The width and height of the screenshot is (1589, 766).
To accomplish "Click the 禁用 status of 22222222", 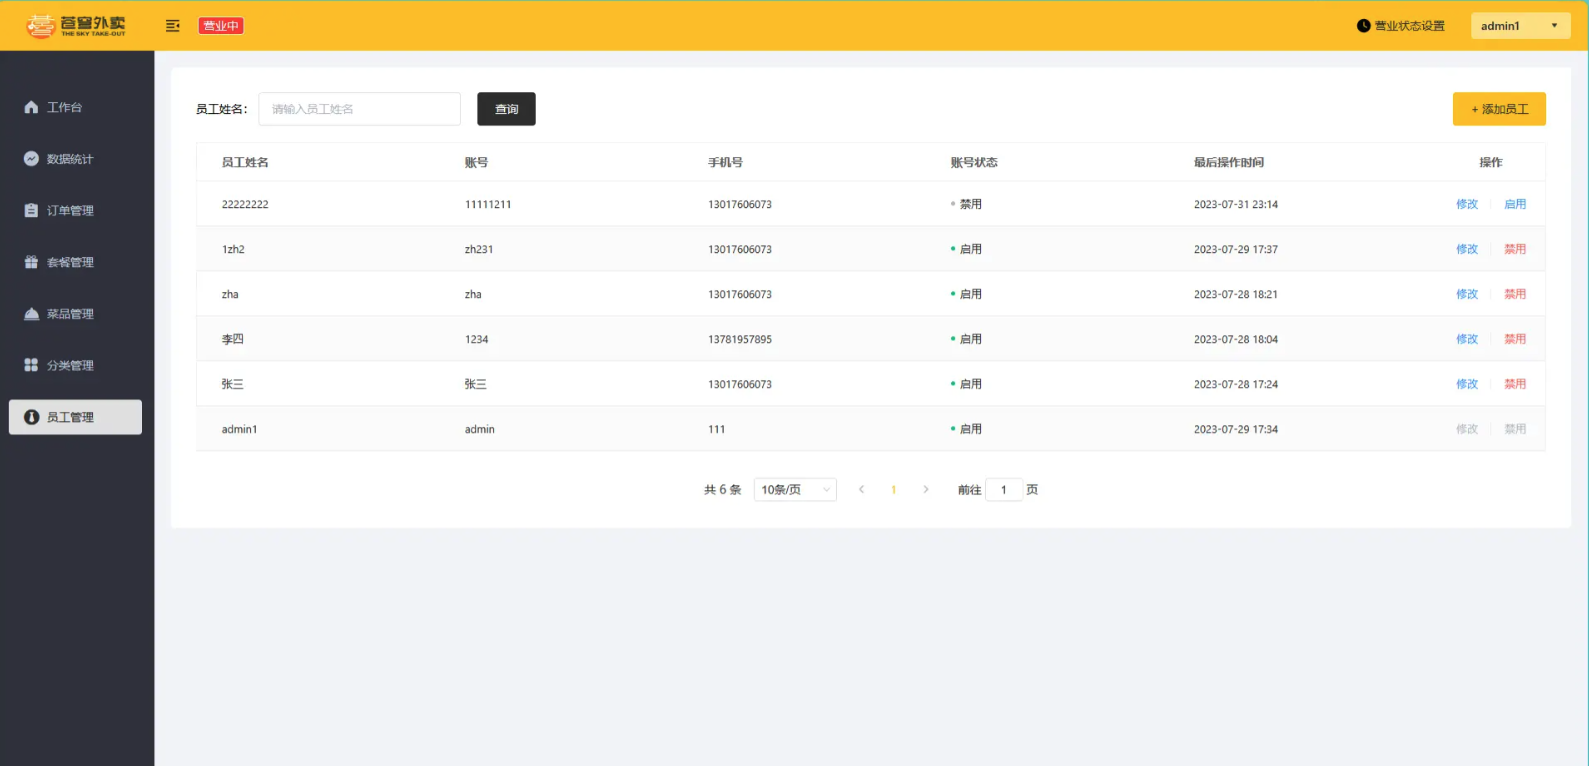I will click(966, 204).
